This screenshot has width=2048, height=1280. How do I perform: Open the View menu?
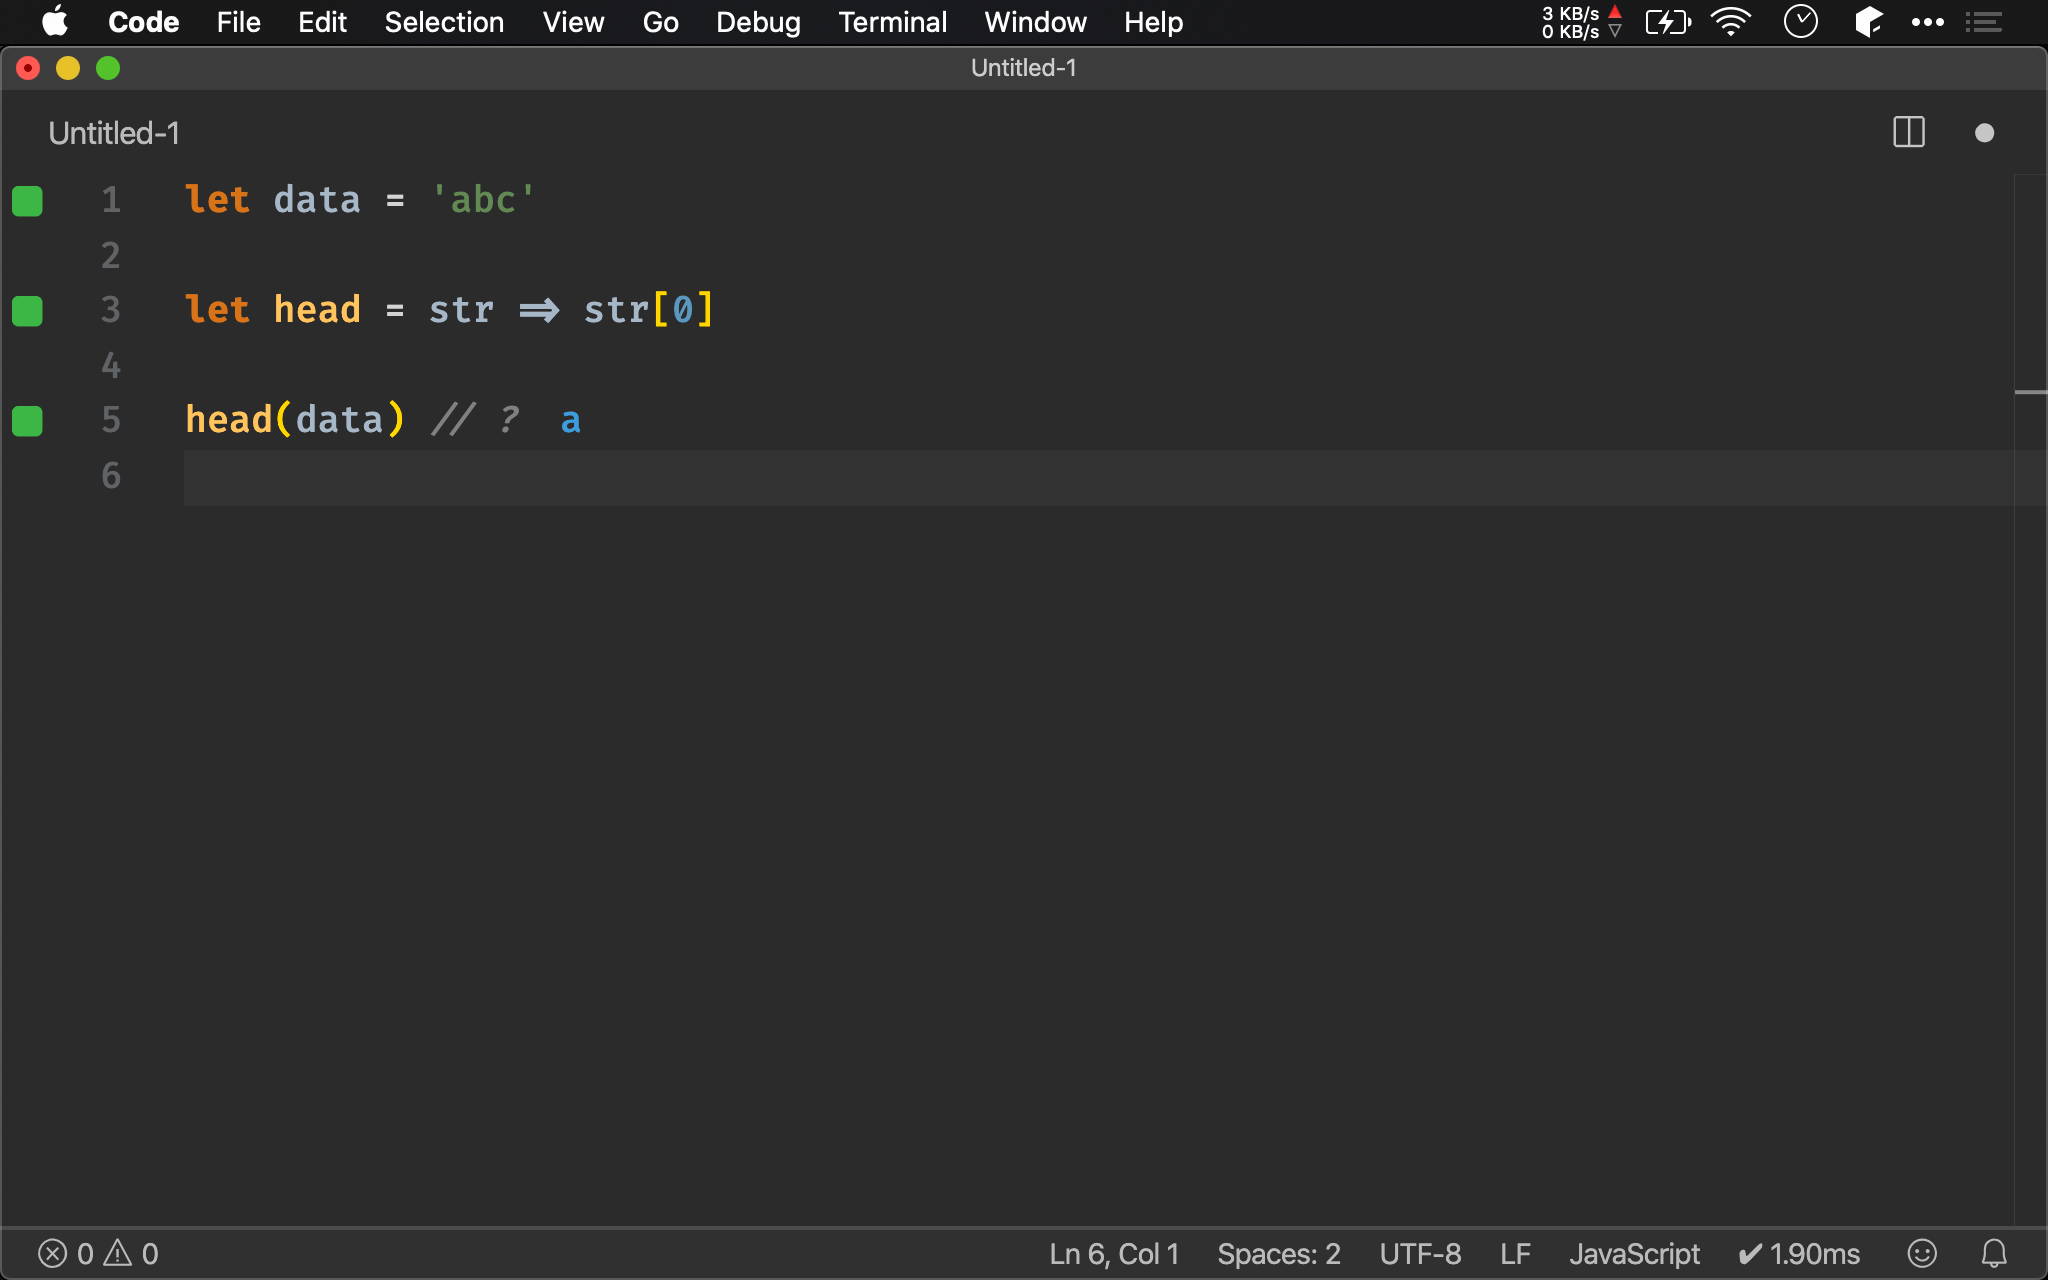(573, 22)
